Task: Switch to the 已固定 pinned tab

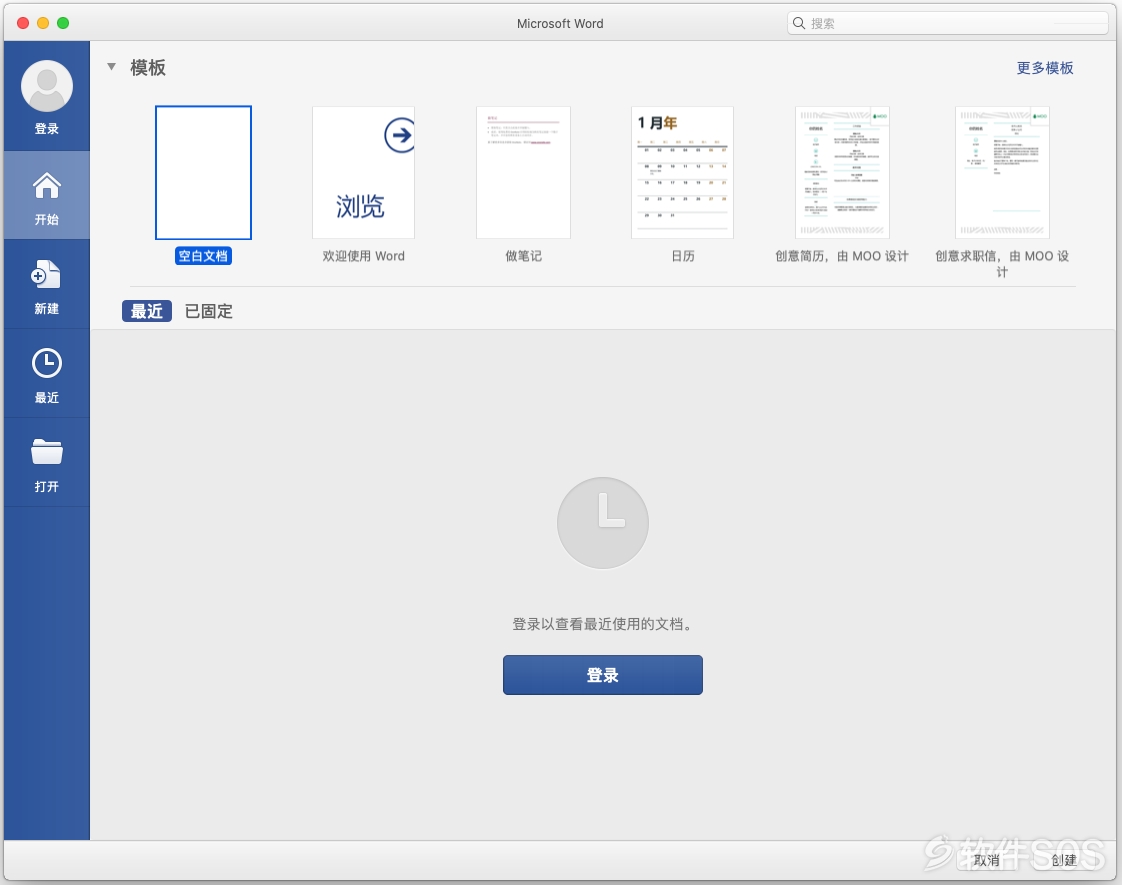Action: (208, 311)
